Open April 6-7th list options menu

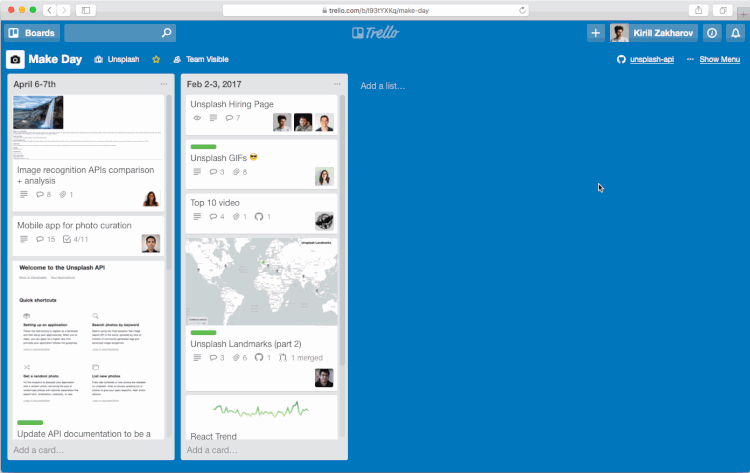click(164, 84)
